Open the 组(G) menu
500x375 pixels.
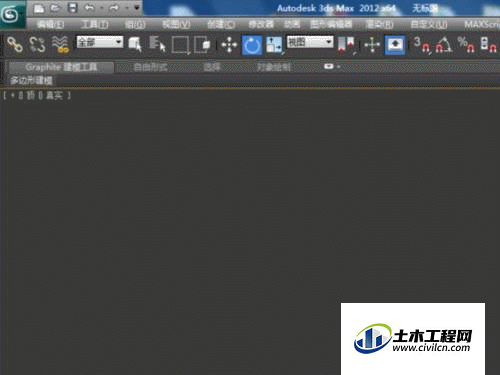point(135,24)
